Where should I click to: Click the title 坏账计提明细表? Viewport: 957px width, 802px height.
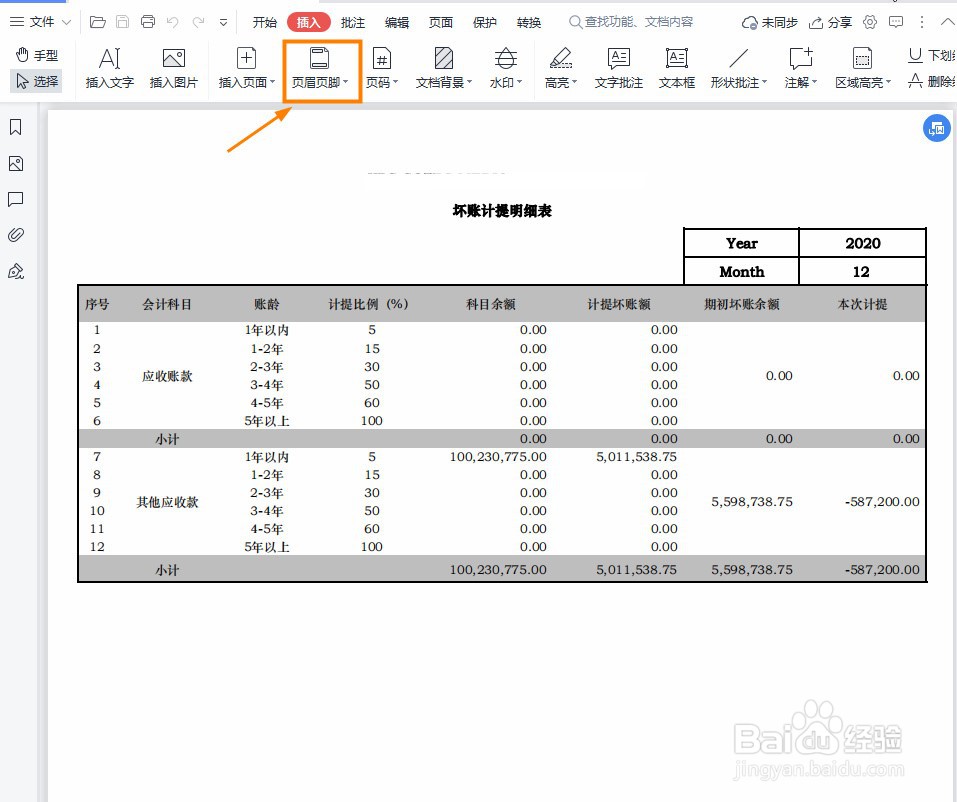click(502, 211)
